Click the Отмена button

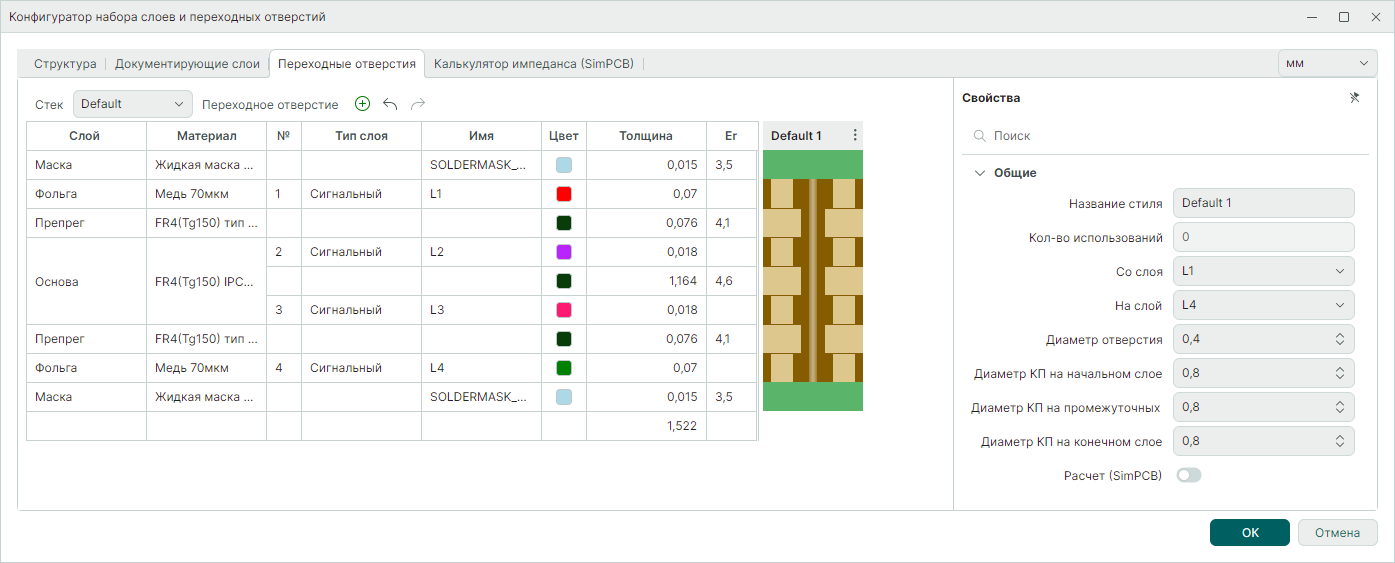1337,533
